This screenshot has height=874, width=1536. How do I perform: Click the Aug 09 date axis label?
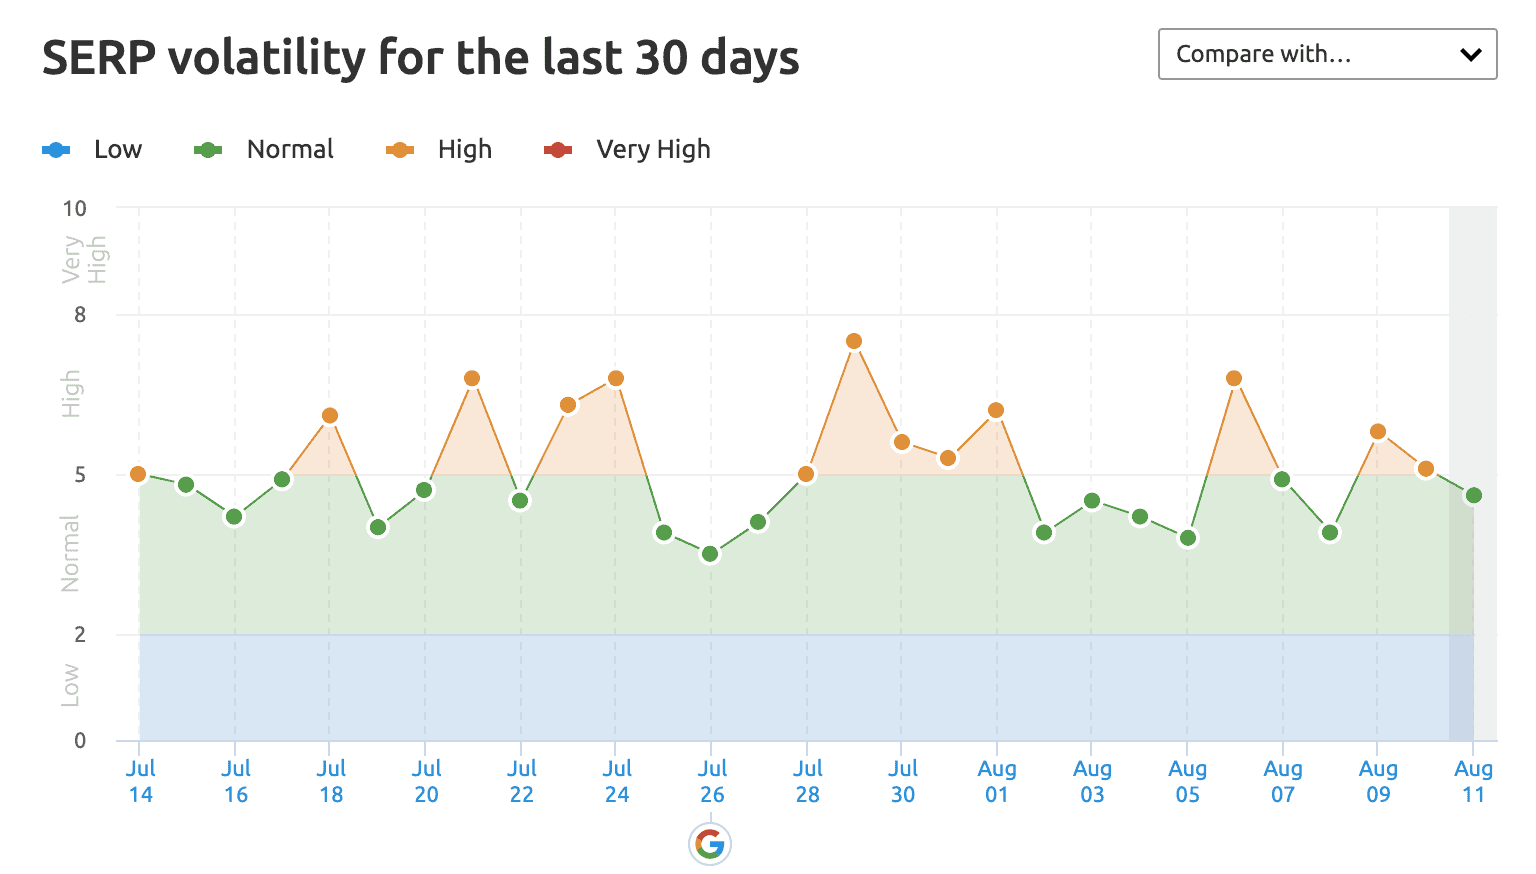(x=1378, y=781)
